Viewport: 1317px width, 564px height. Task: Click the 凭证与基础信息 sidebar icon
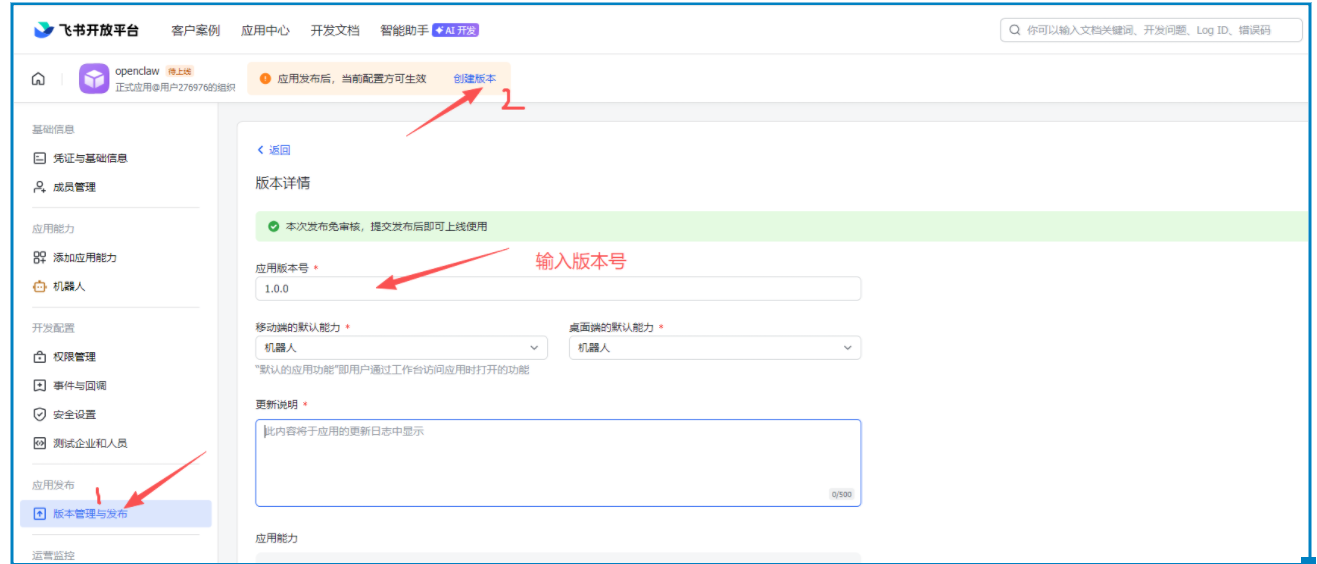pos(40,158)
